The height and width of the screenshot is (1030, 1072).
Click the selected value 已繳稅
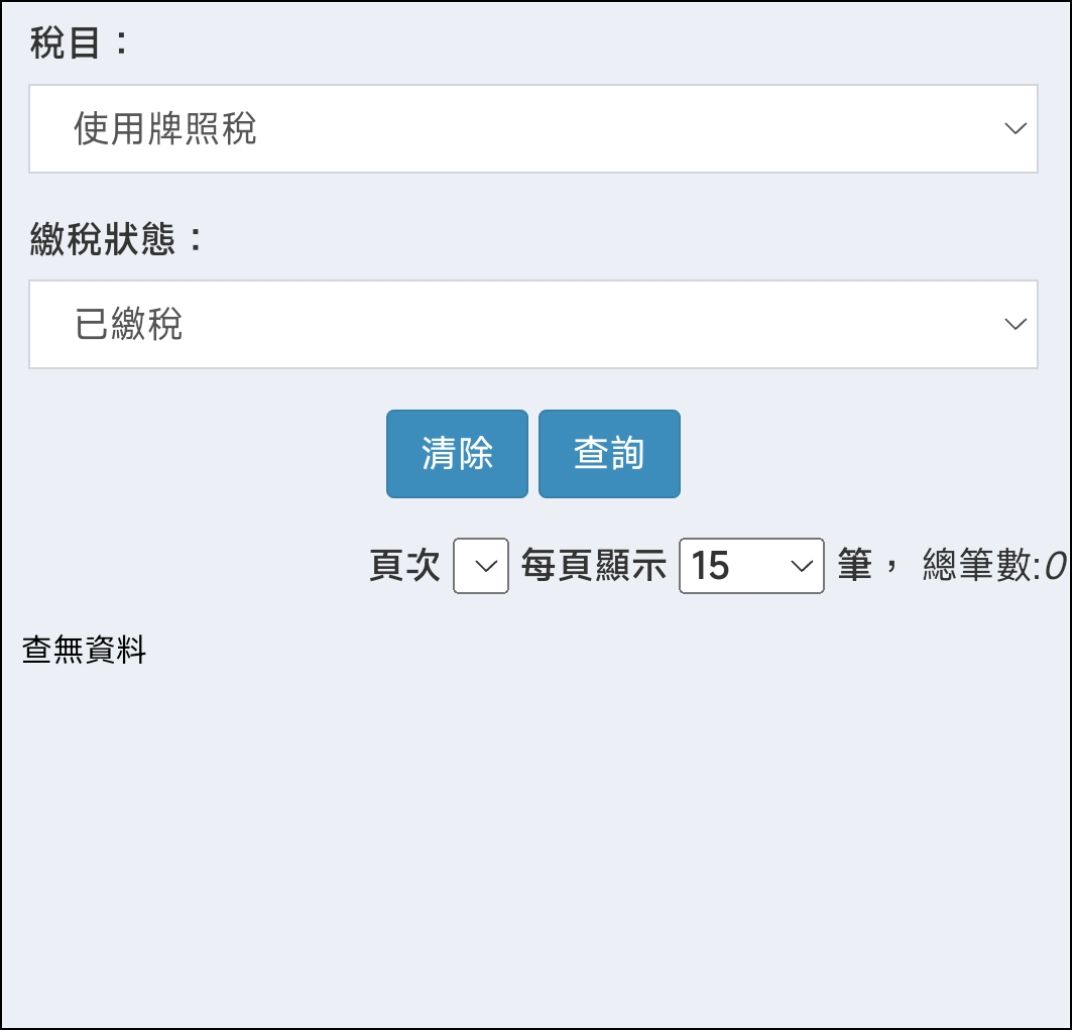tap(129, 325)
